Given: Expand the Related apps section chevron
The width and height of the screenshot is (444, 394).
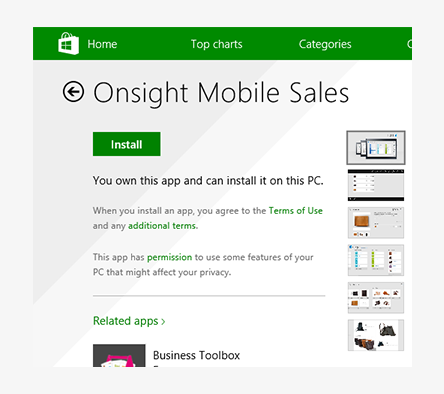Looking at the screenshot, I should click(163, 321).
